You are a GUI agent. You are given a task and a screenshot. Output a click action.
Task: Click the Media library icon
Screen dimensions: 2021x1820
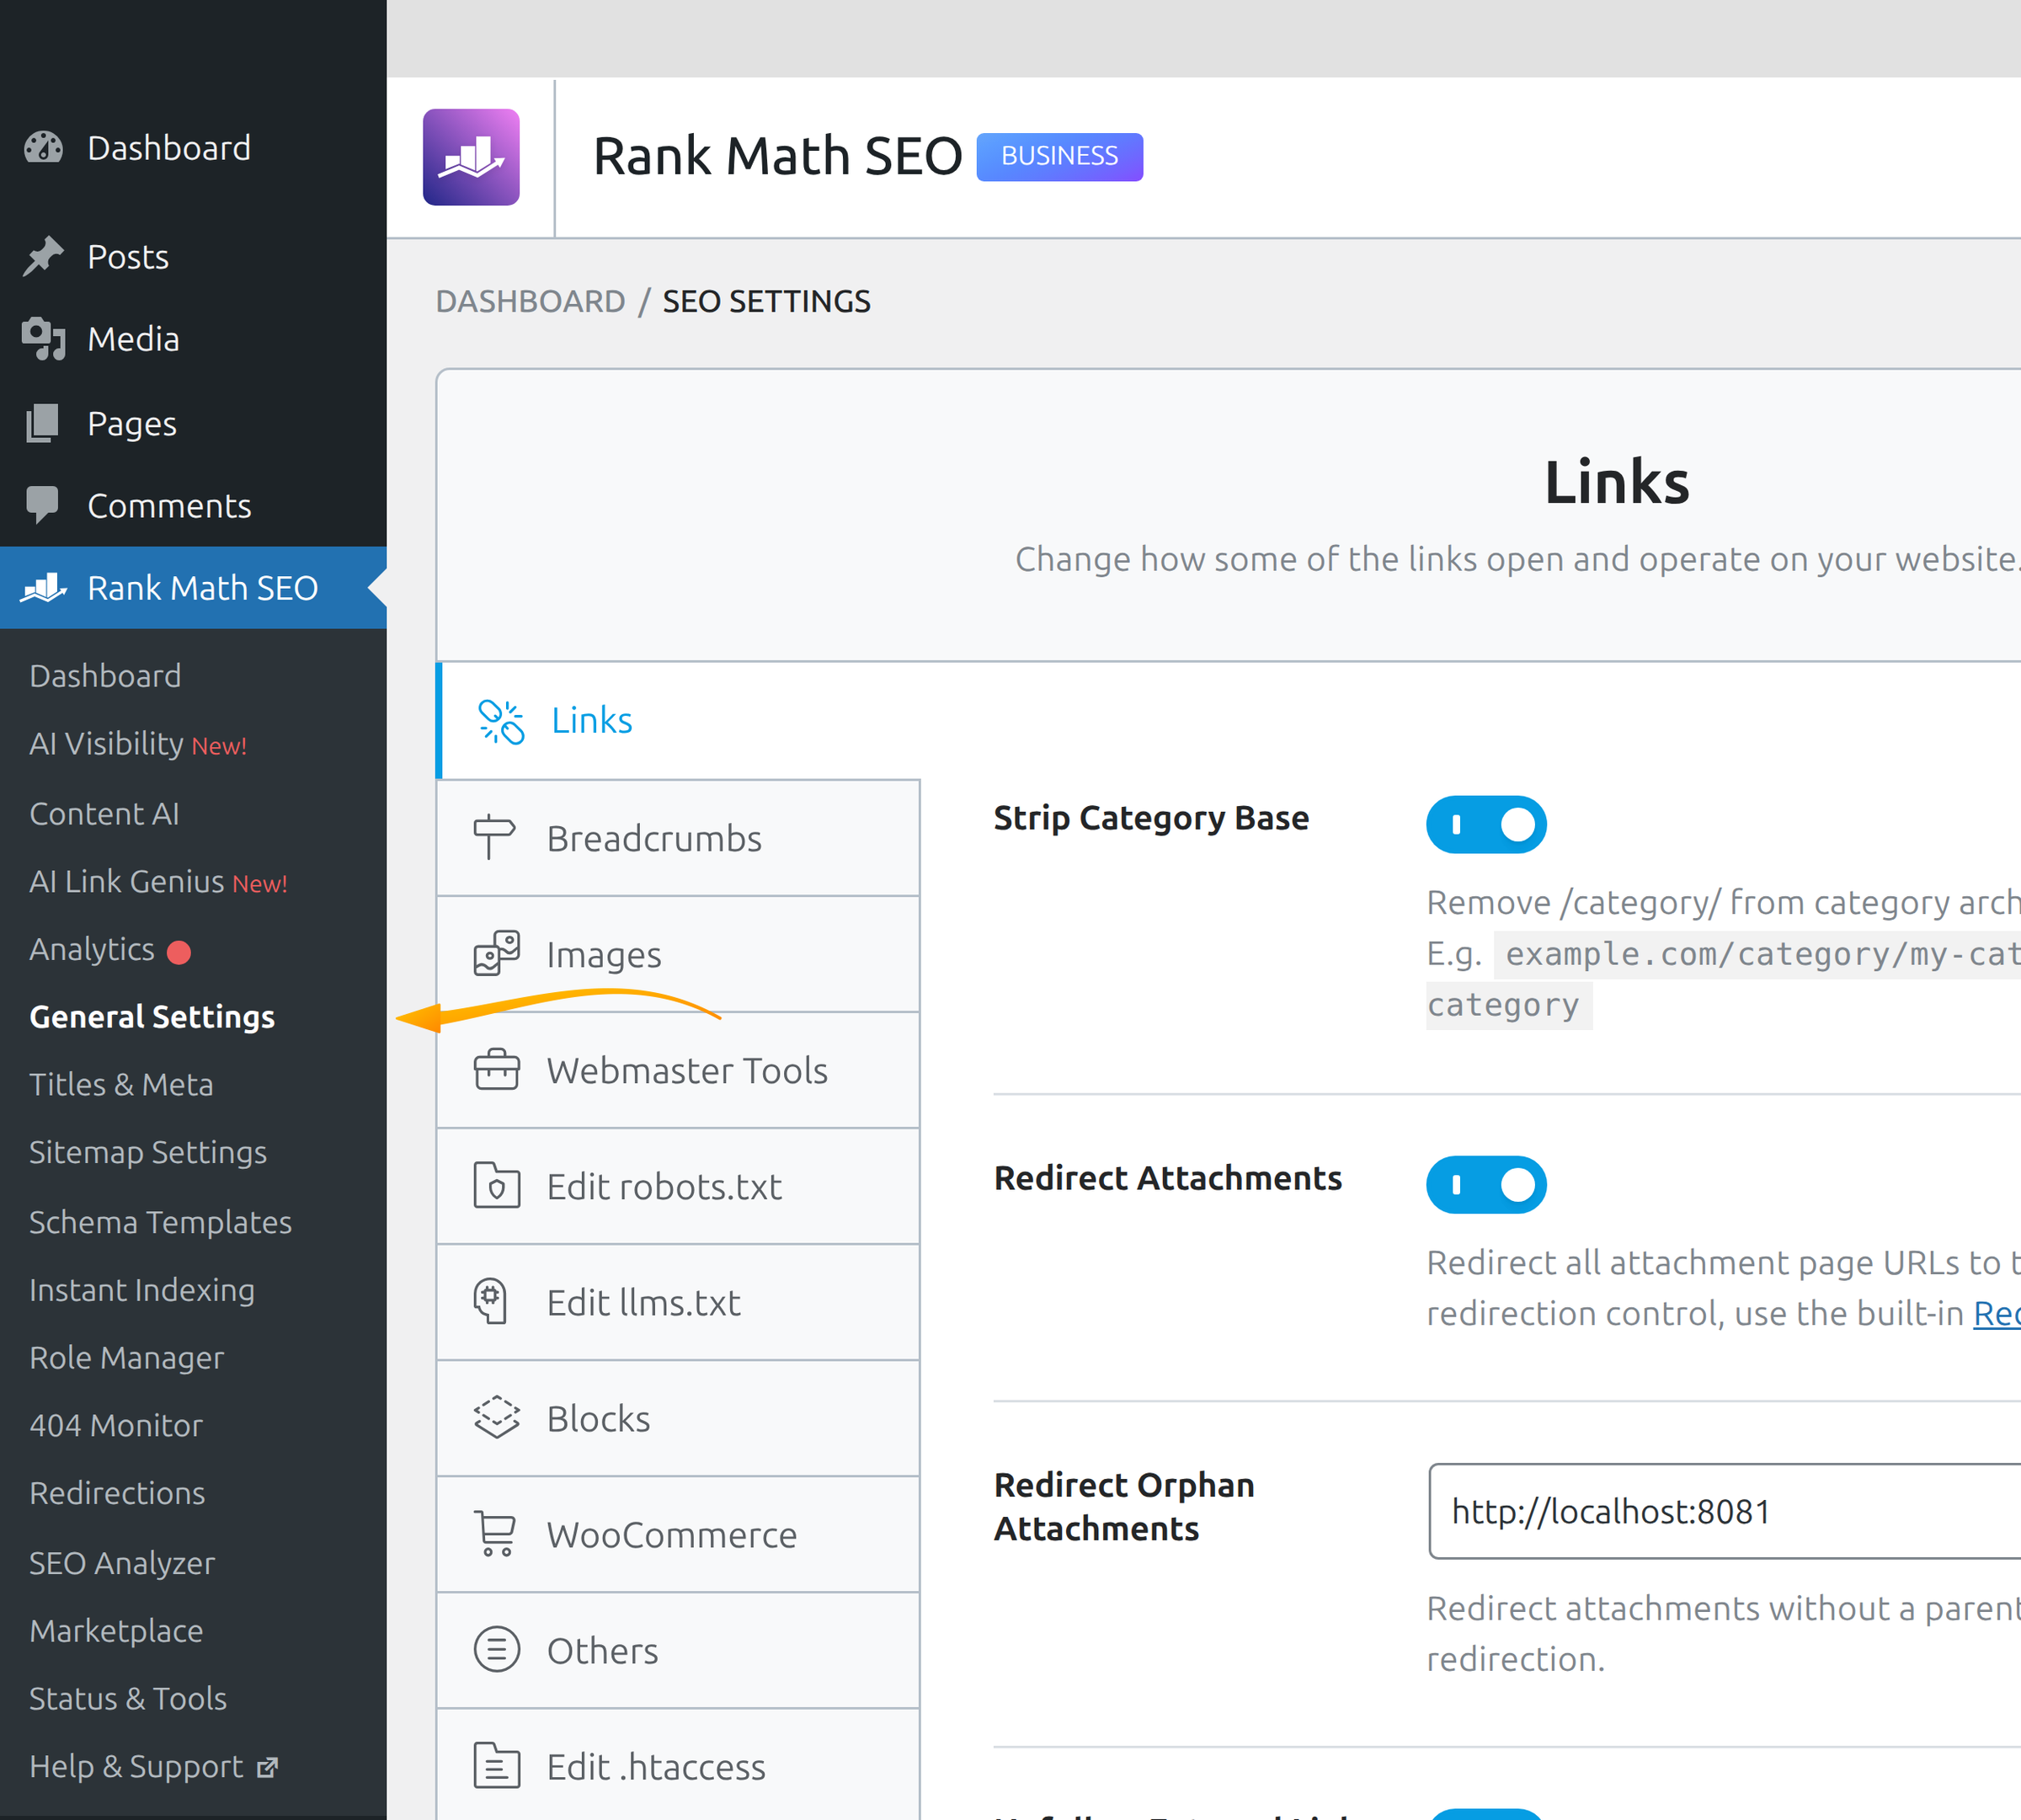(43, 339)
